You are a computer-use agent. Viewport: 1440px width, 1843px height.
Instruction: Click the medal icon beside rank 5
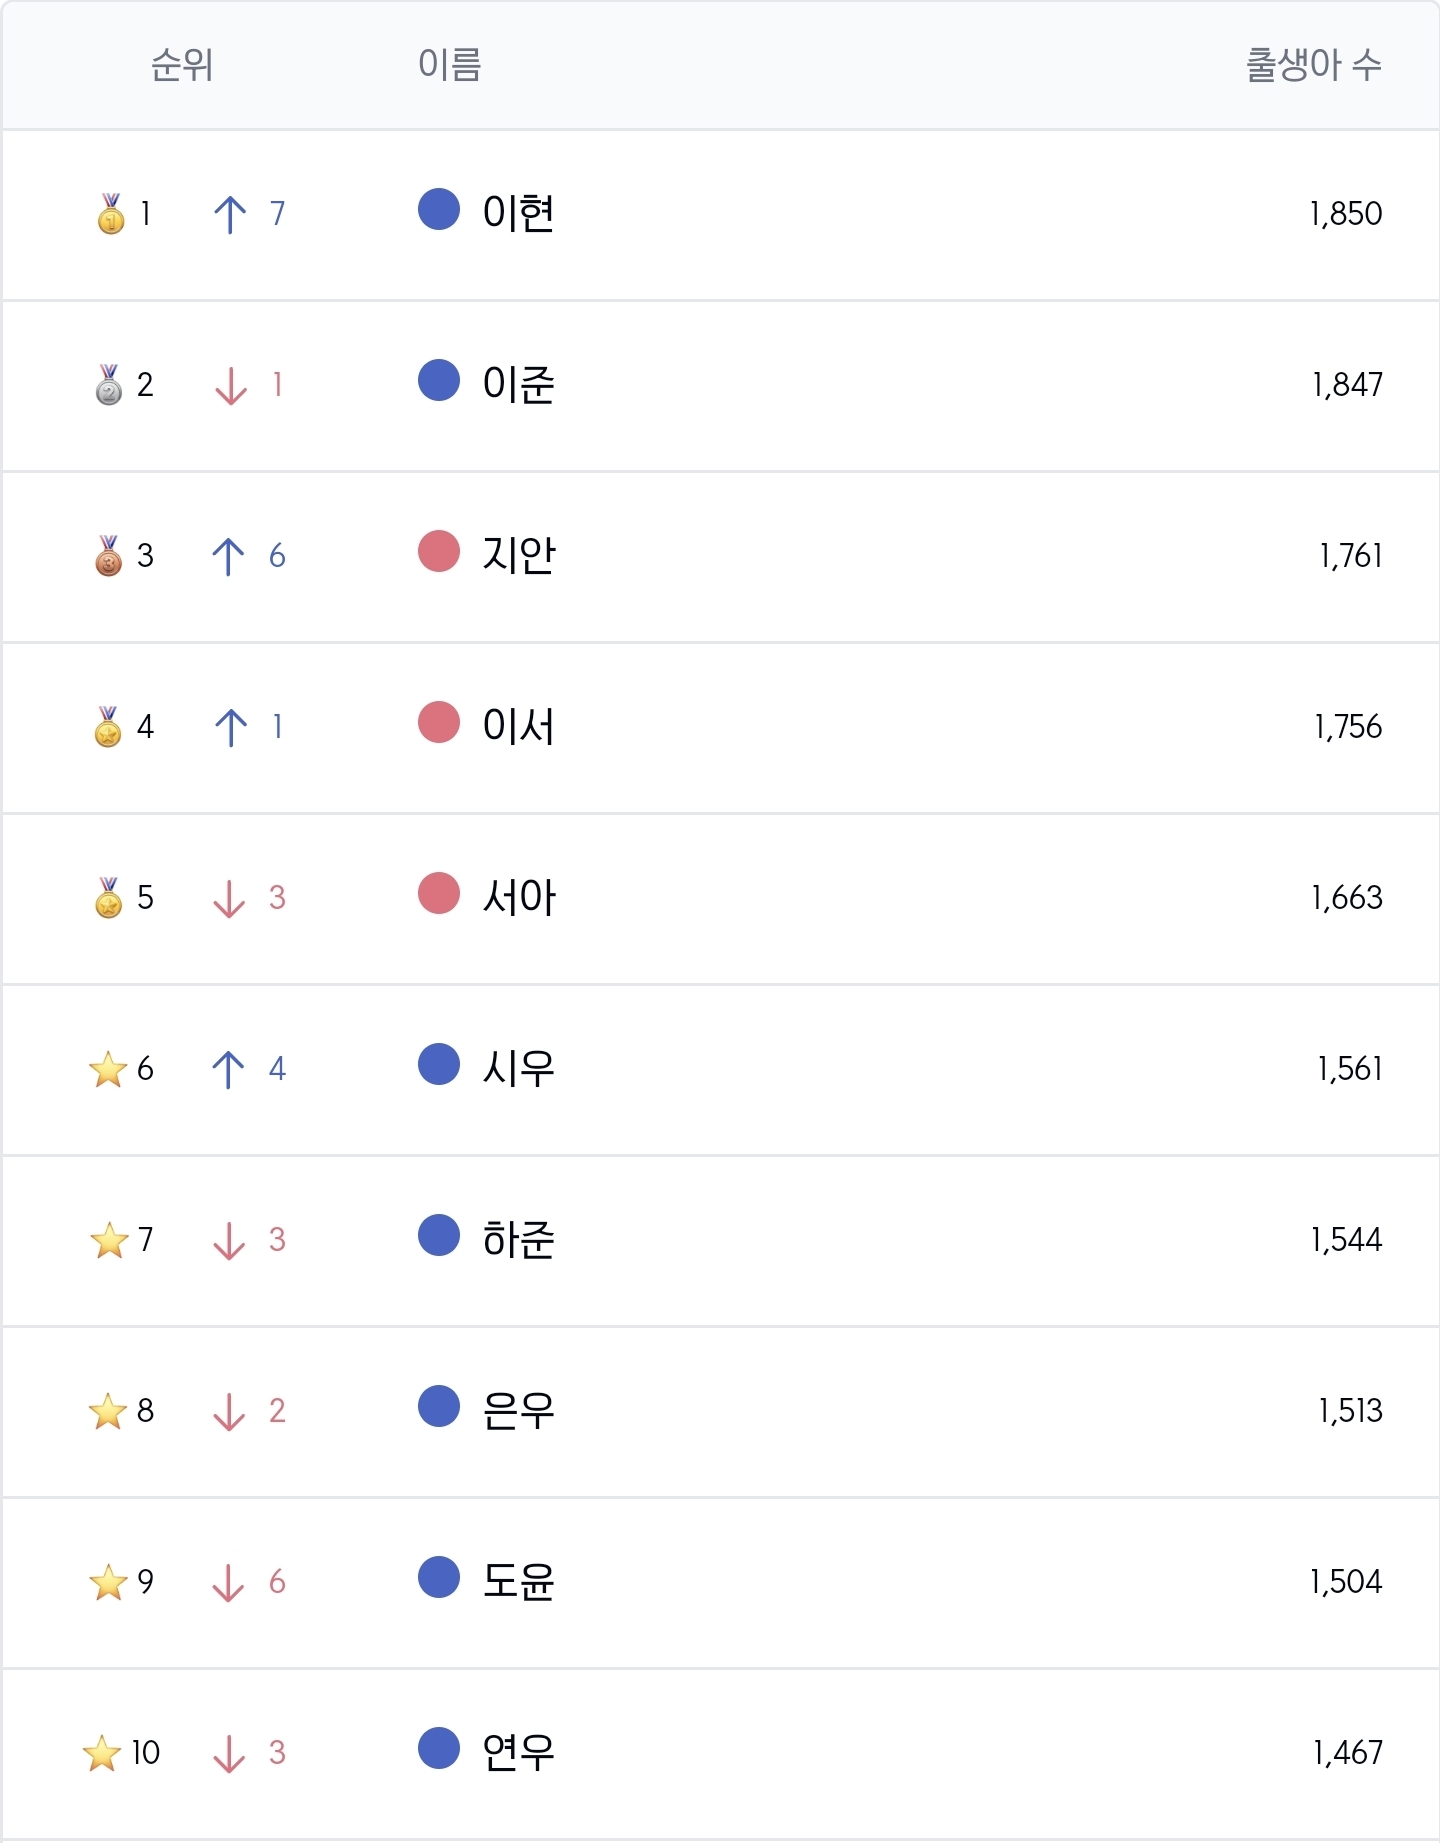click(109, 897)
